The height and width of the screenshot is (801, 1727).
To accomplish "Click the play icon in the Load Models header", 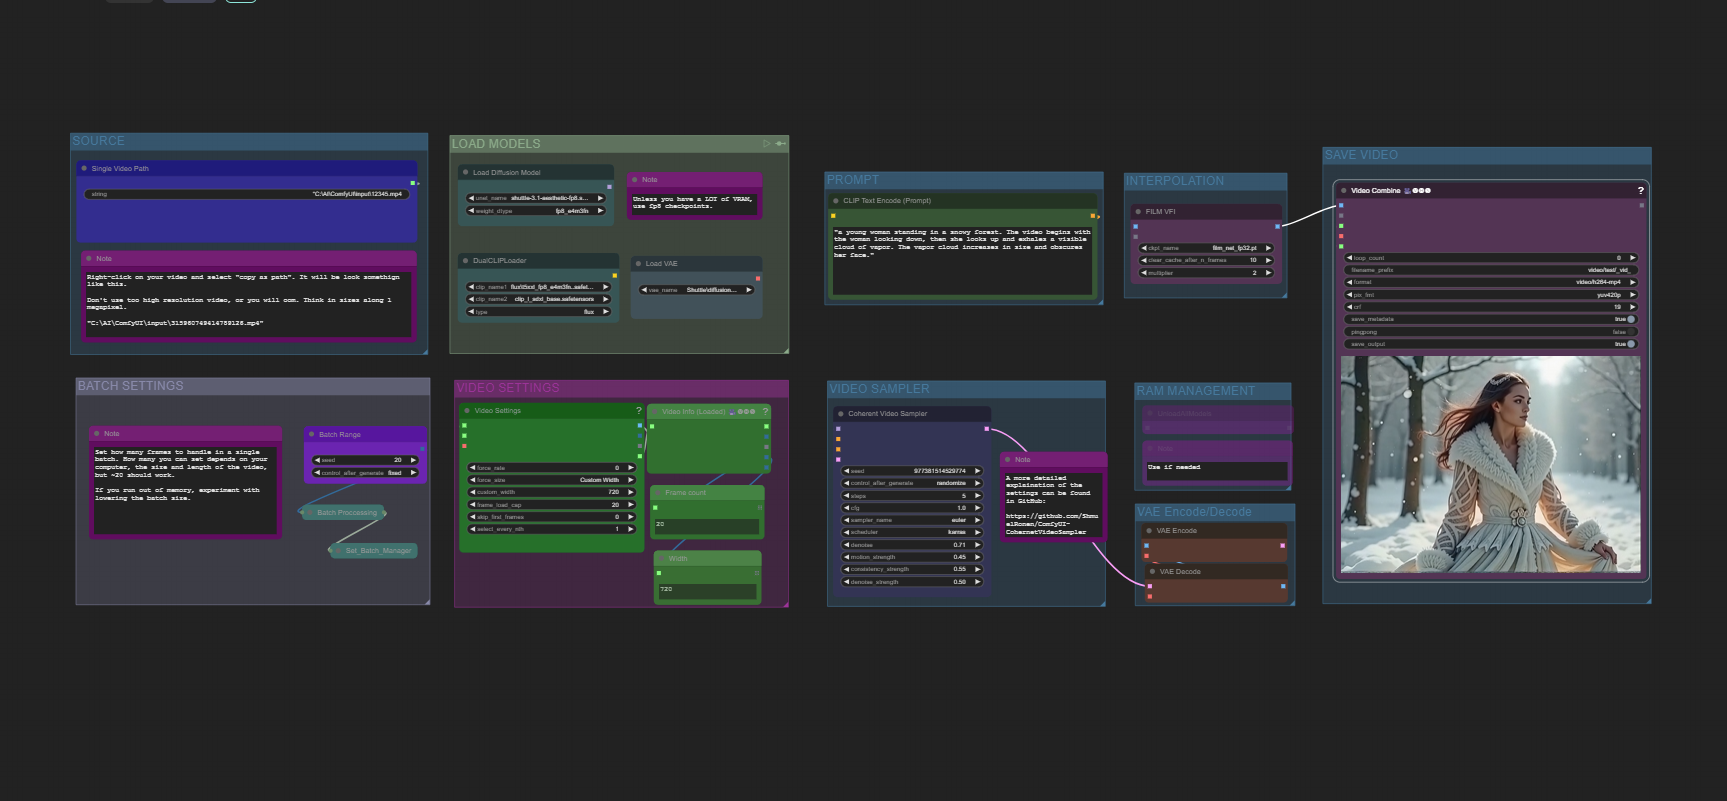I will (x=767, y=144).
